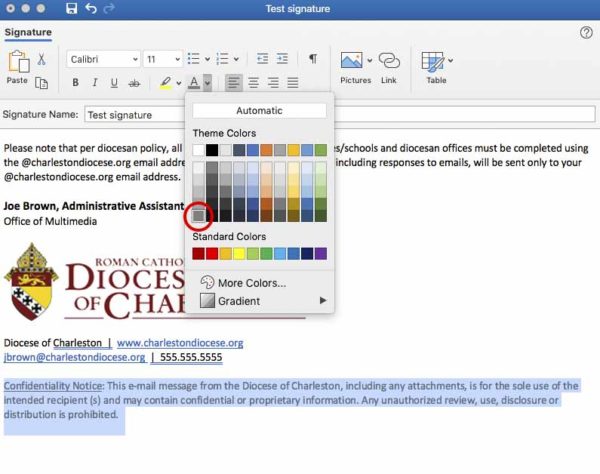Open the Help question mark icon
Viewport: 600px width, 474px height.
586,33
